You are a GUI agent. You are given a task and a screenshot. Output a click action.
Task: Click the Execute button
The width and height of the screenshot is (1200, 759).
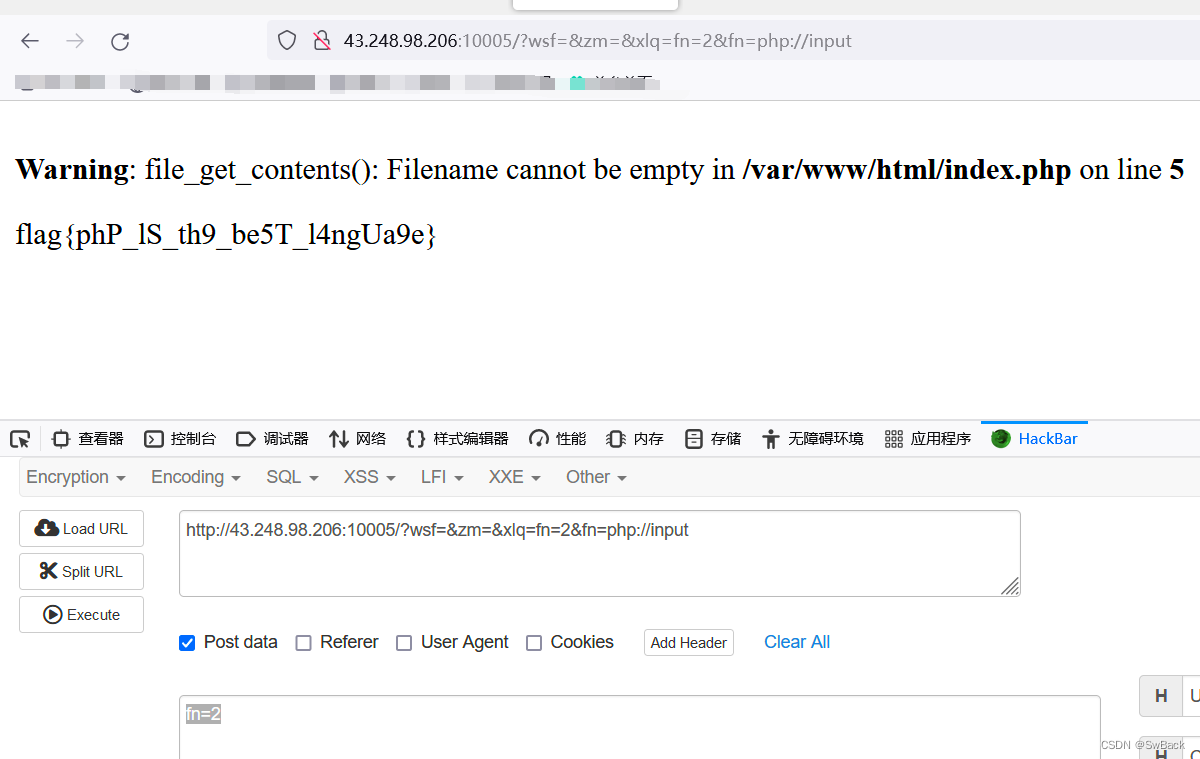(81, 615)
